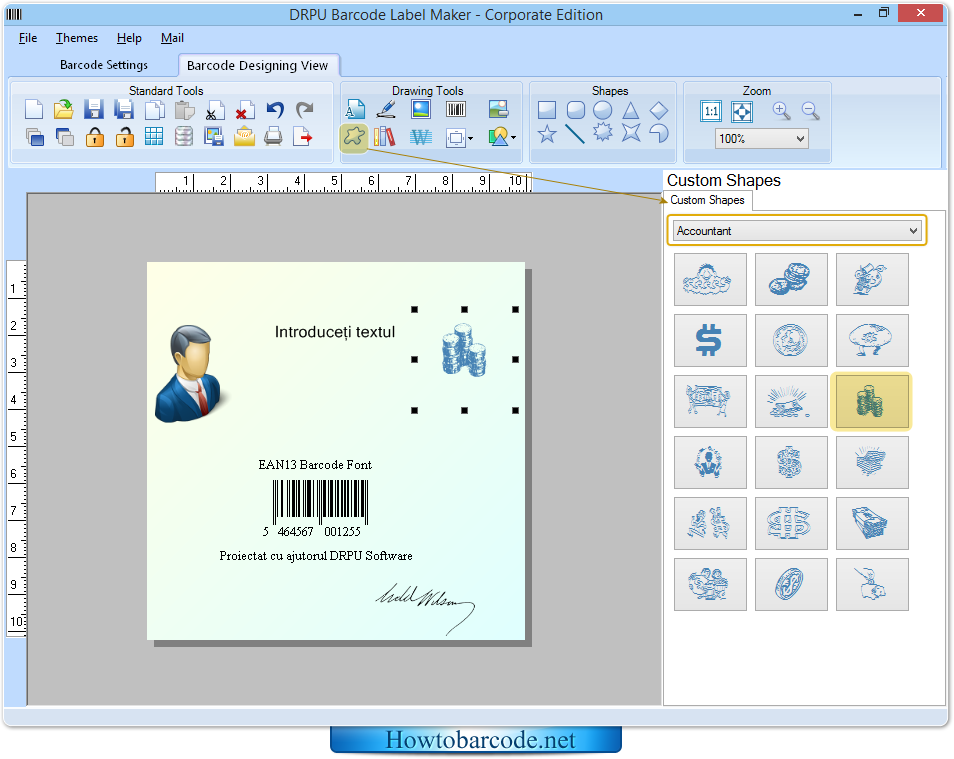This screenshot has height=759, width=954.
Task: Unlock object using open padlock icon
Action: 124,137
